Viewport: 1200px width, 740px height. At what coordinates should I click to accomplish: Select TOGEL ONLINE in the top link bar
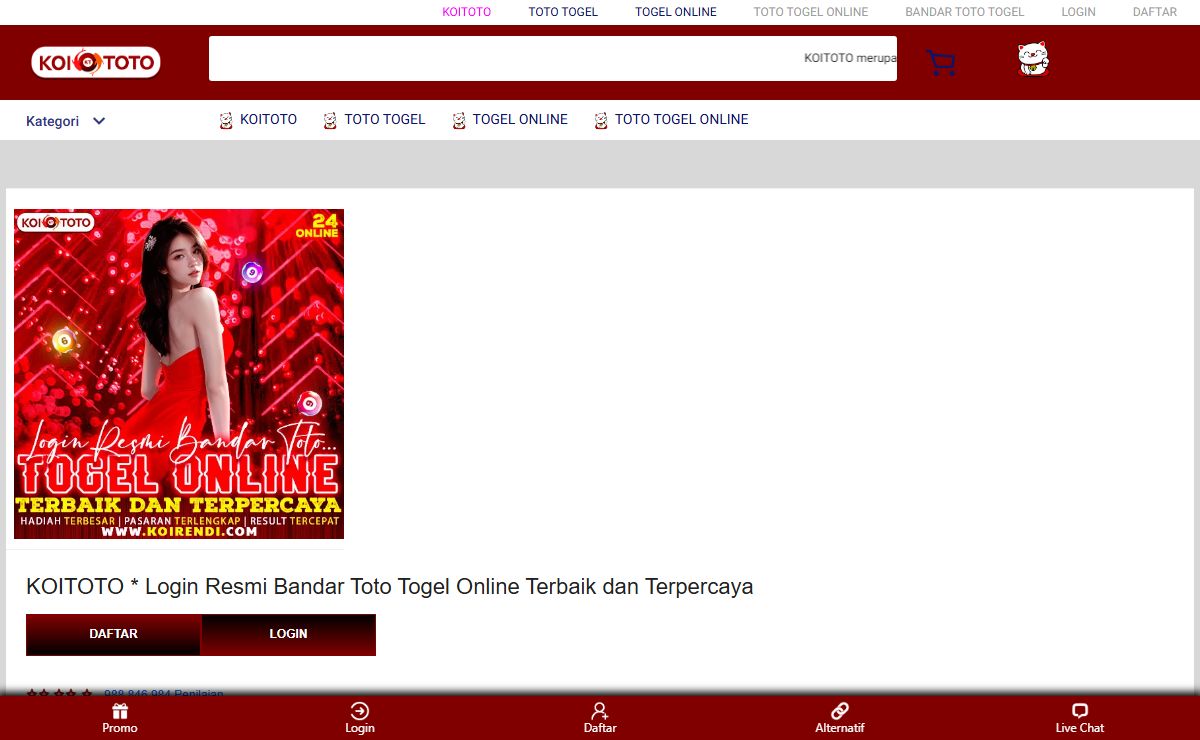[676, 12]
